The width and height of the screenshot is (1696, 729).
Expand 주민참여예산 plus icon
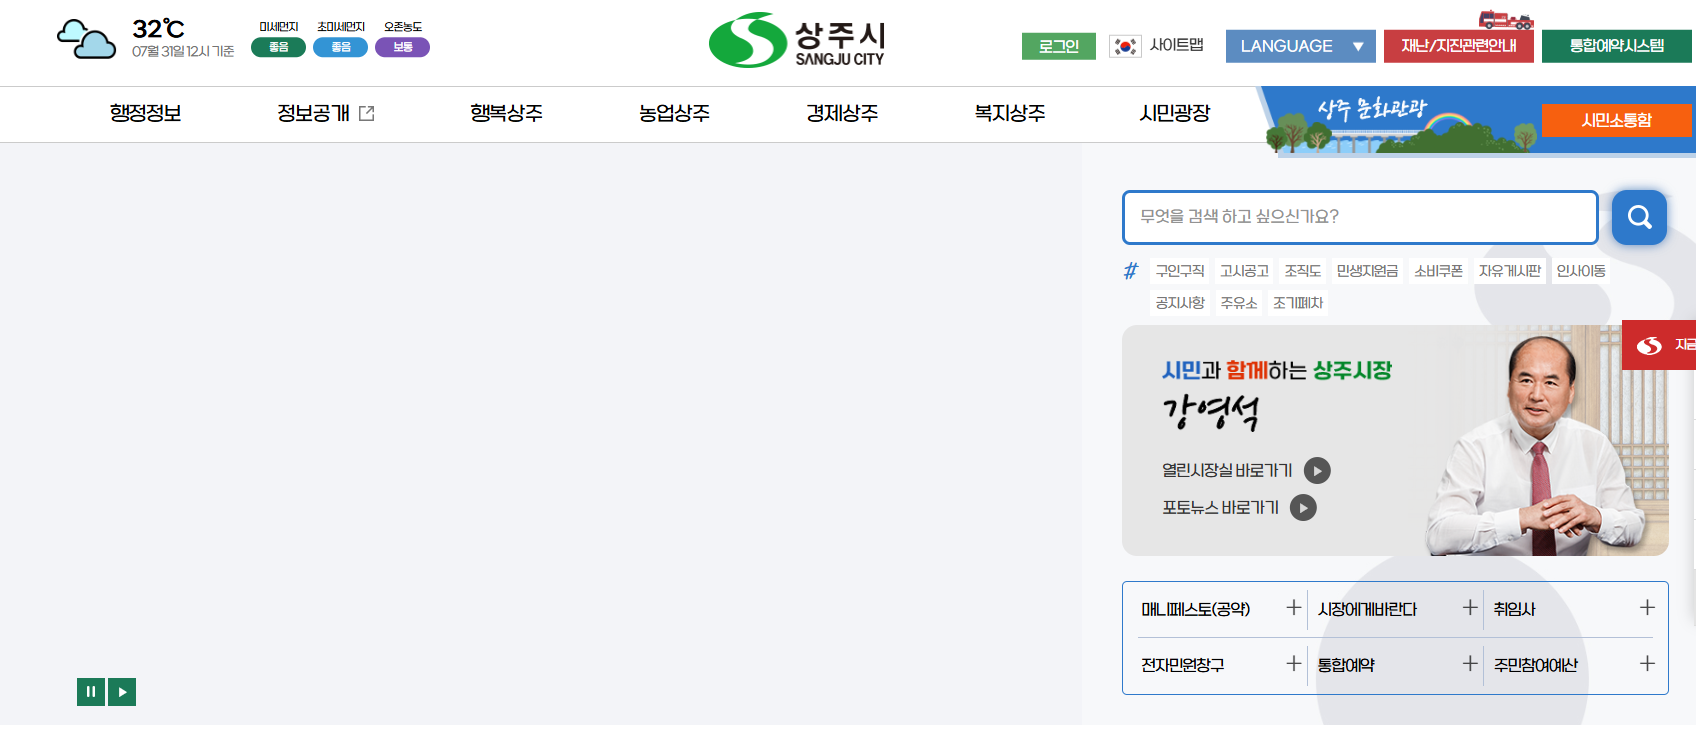click(x=1647, y=664)
